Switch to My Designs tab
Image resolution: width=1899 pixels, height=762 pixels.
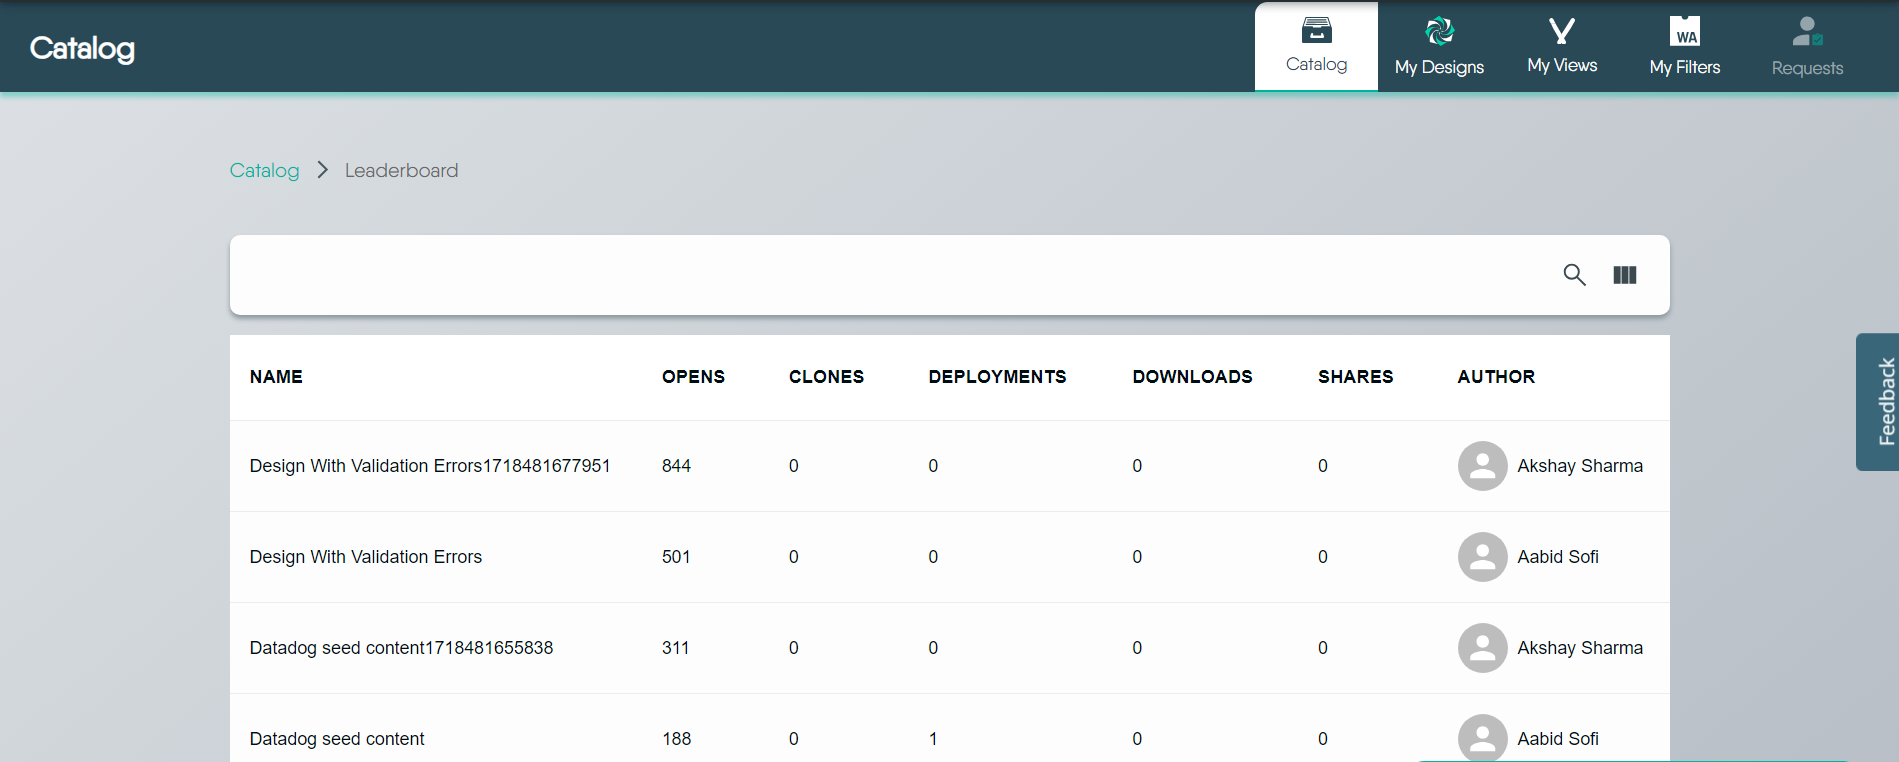[x=1439, y=47]
